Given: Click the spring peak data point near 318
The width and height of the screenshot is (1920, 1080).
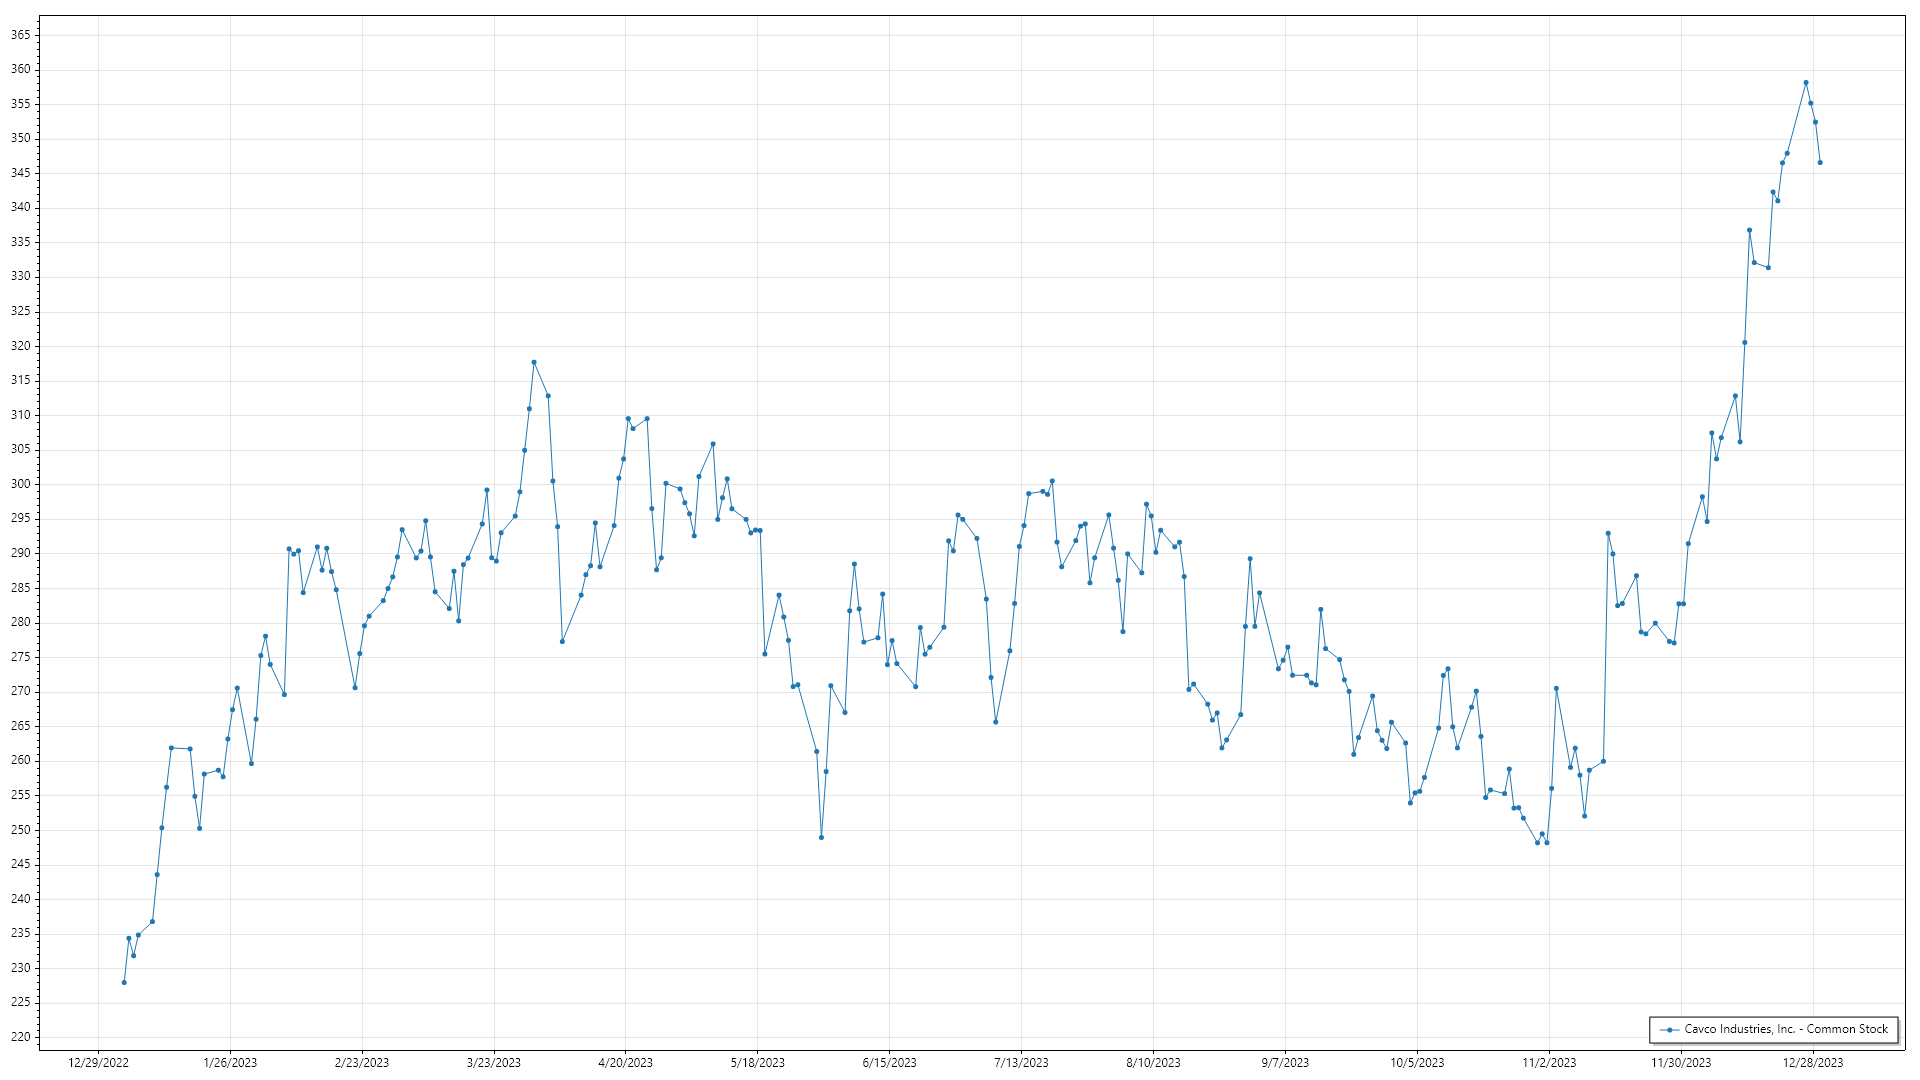Looking at the screenshot, I should (x=534, y=362).
